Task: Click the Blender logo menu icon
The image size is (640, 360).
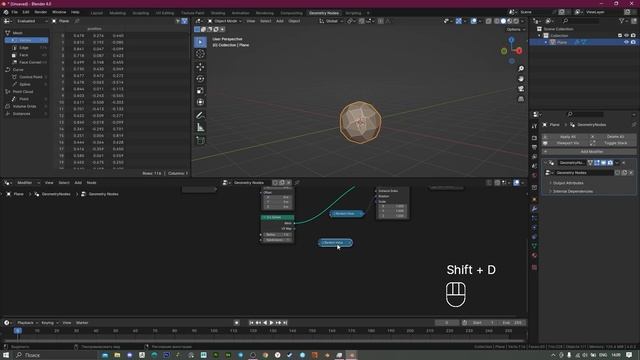Action: (x=6, y=12)
